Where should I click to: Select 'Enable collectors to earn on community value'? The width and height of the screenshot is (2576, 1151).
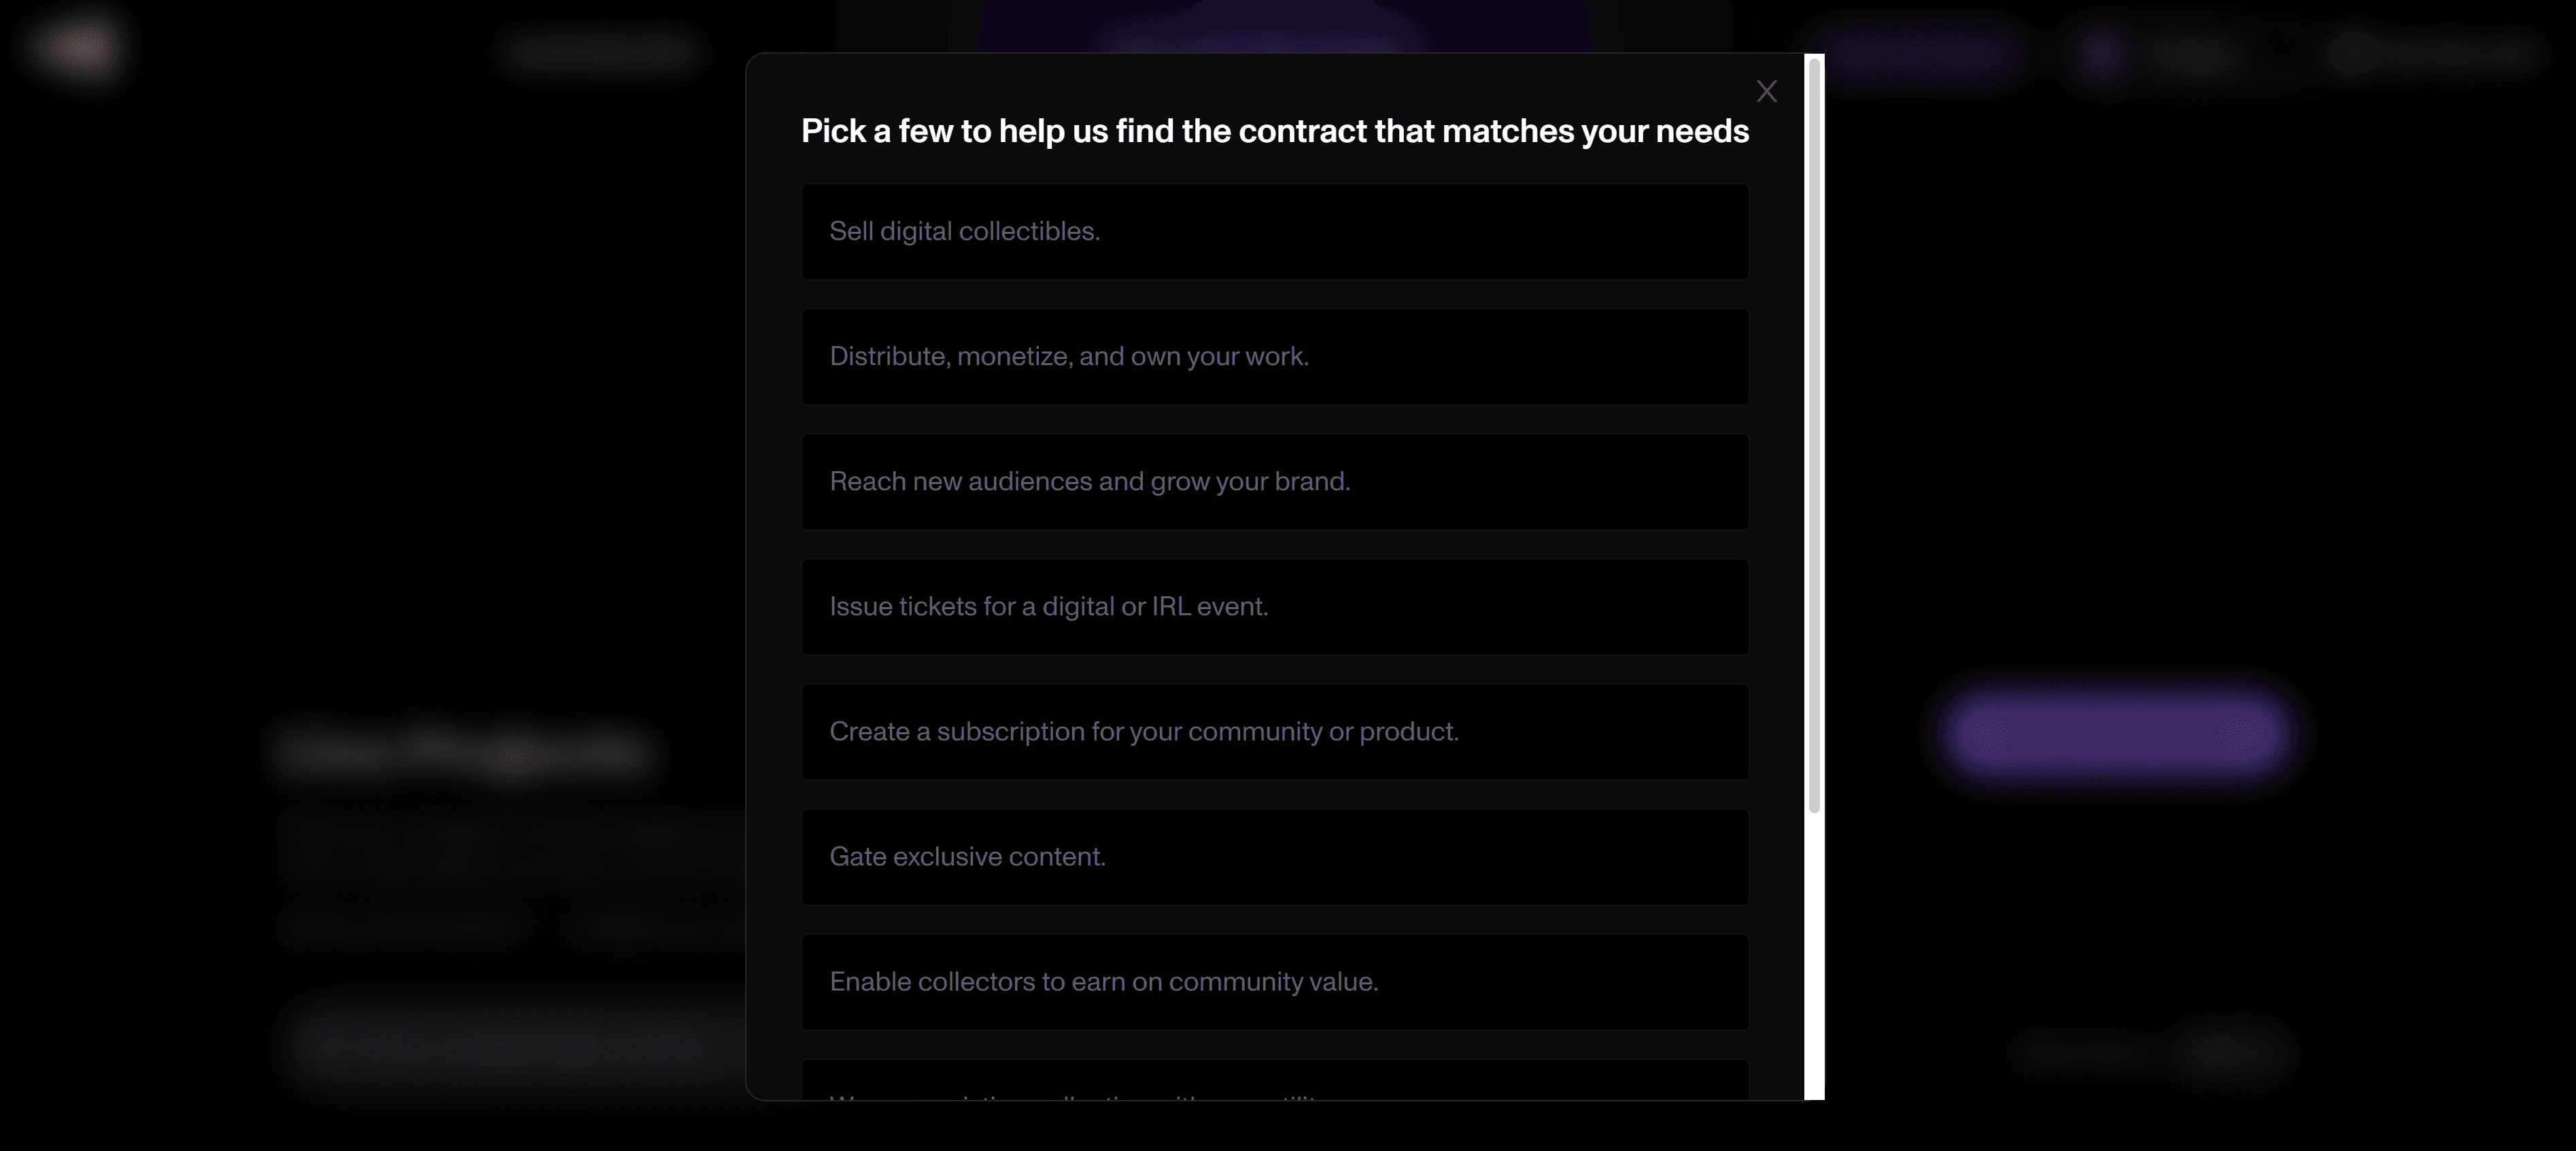click(1275, 981)
